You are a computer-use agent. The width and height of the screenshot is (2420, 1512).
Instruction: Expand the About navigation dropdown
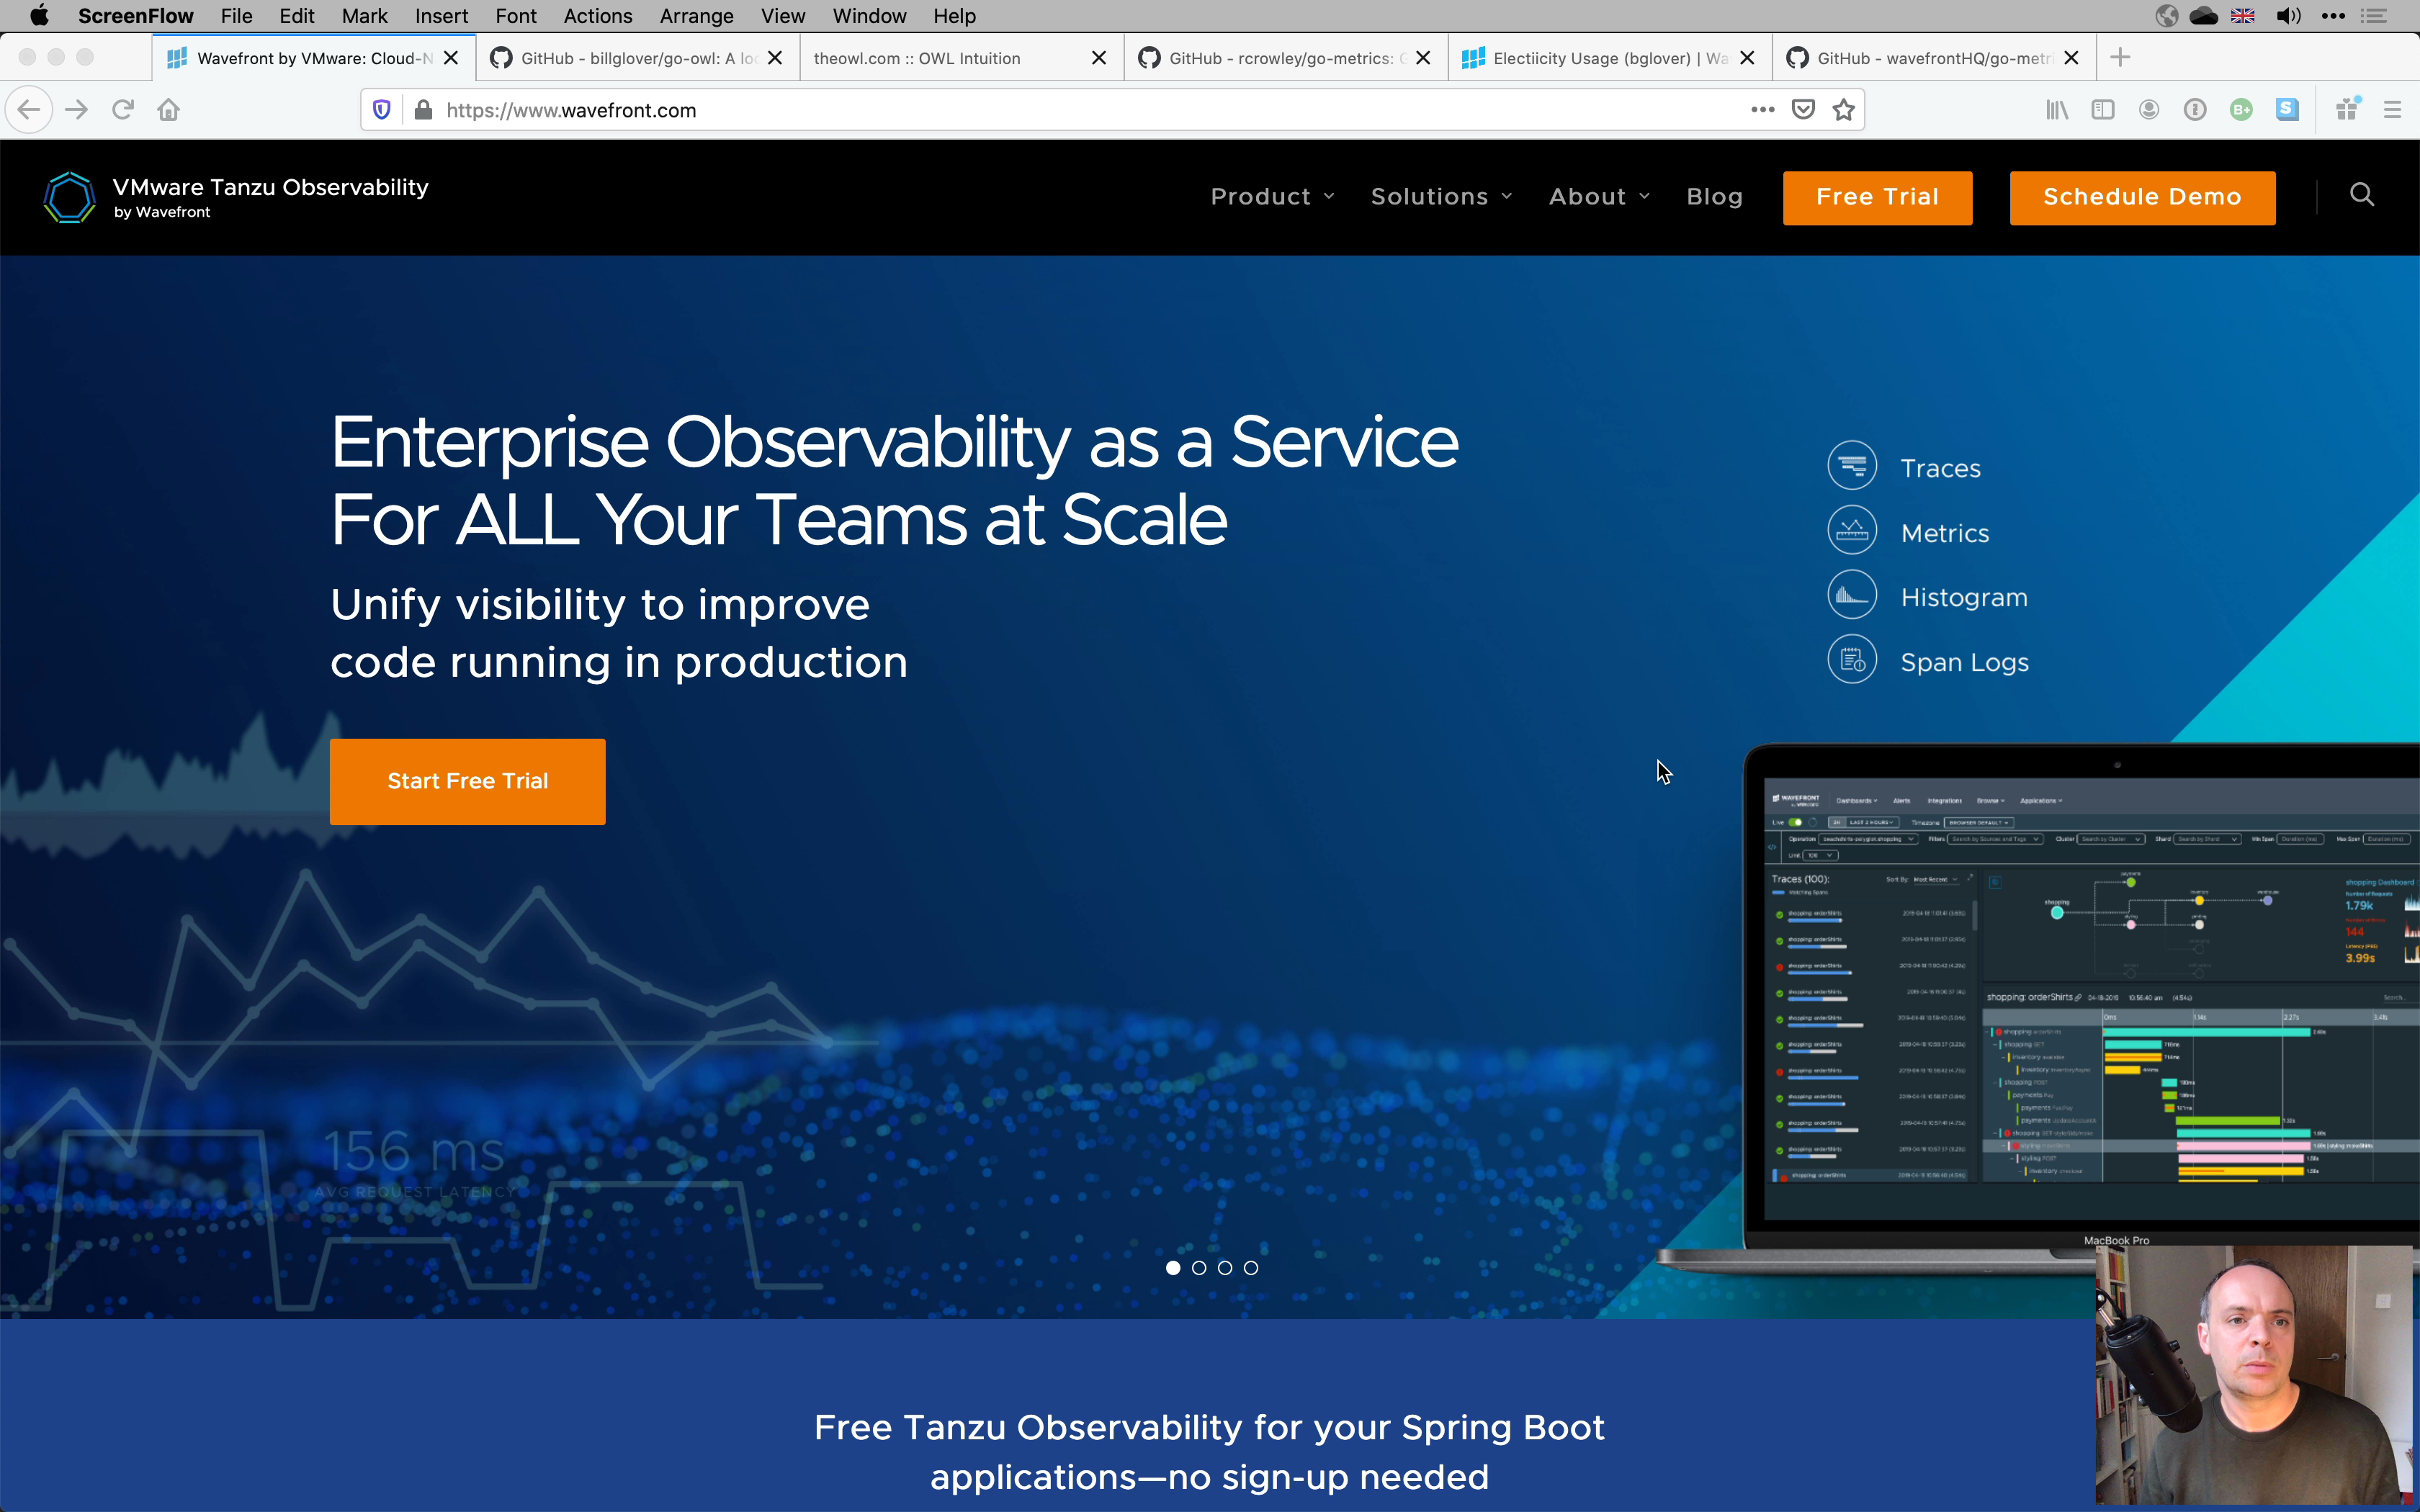coord(1599,197)
